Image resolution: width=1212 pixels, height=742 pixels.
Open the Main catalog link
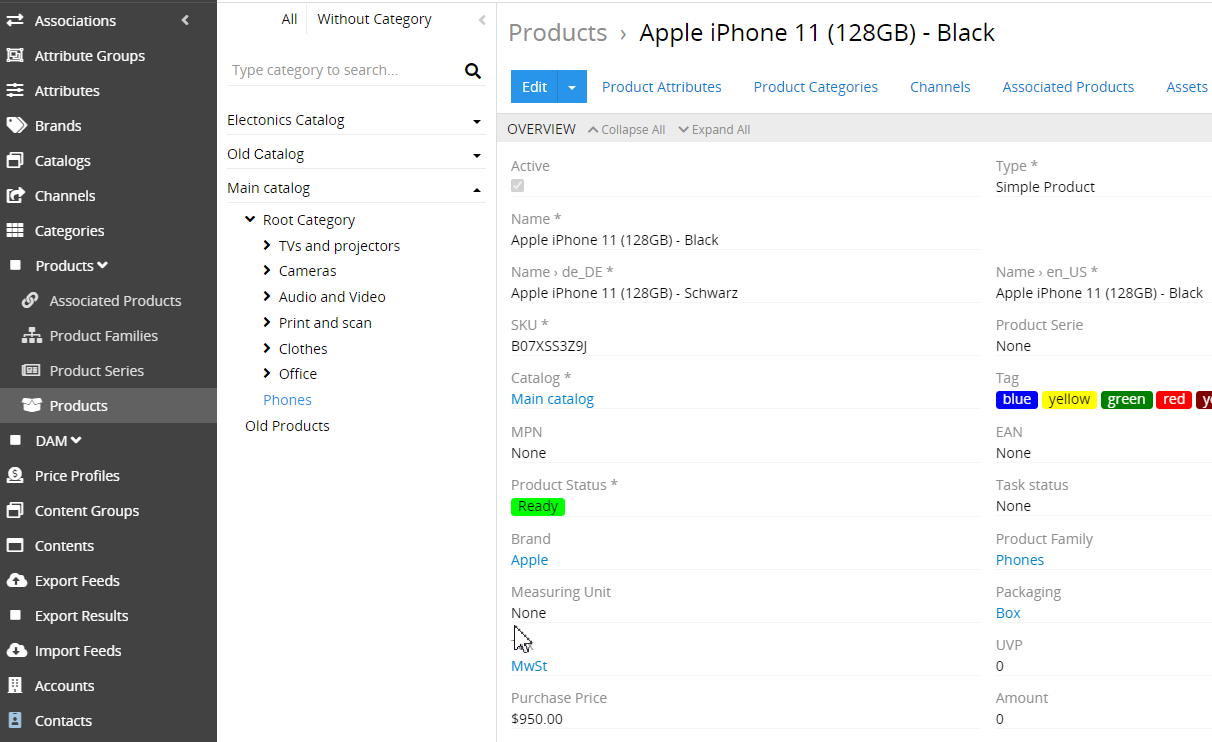tap(552, 399)
